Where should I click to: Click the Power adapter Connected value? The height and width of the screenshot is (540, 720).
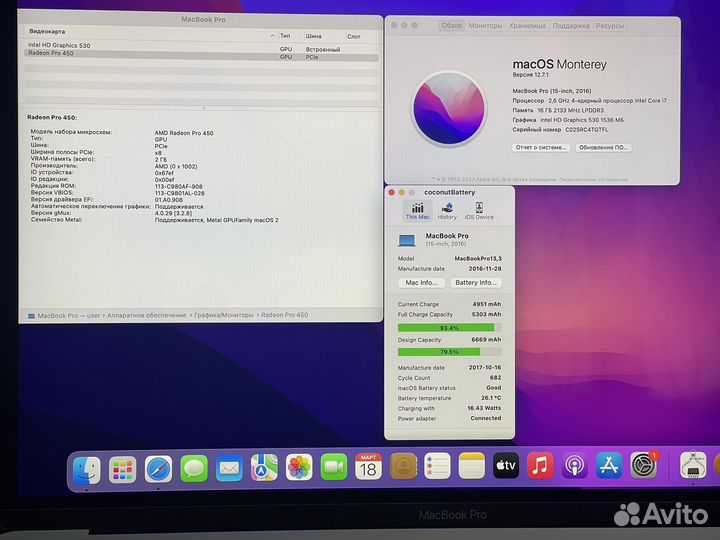click(x=486, y=418)
